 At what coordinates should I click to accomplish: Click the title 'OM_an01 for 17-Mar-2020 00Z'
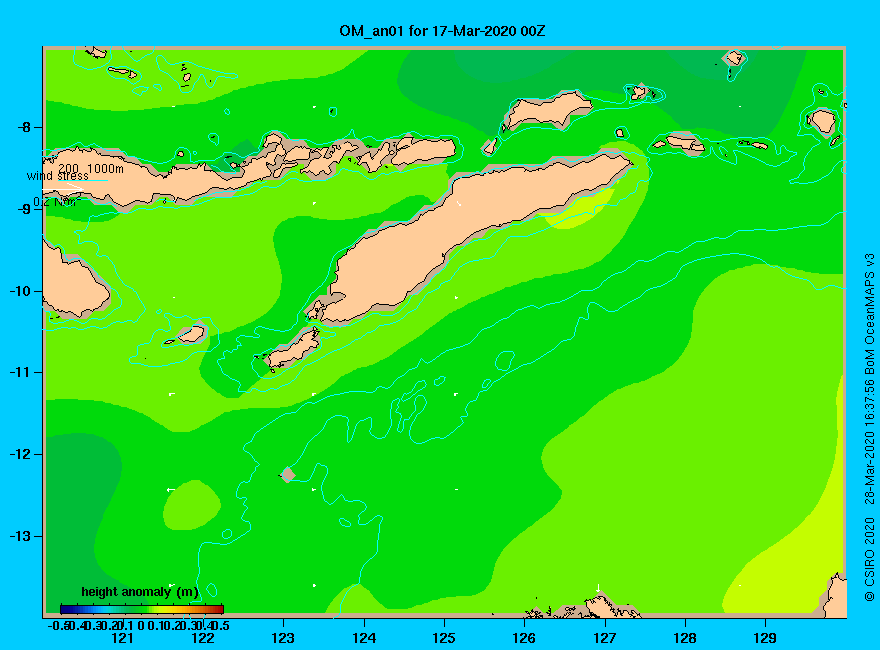442,30
